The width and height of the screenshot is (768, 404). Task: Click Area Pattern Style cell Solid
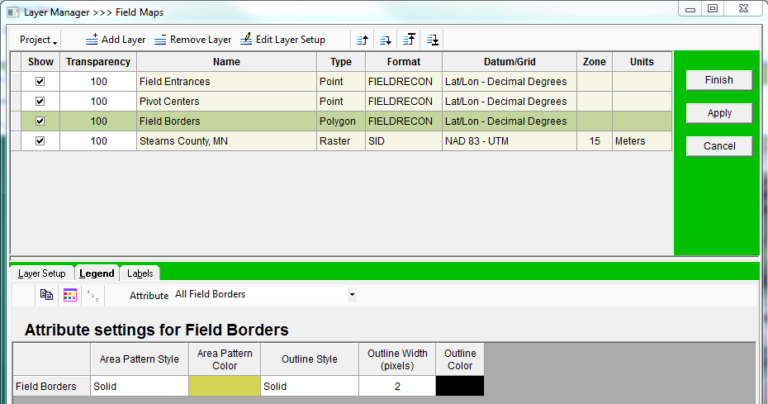(x=140, y=386)
